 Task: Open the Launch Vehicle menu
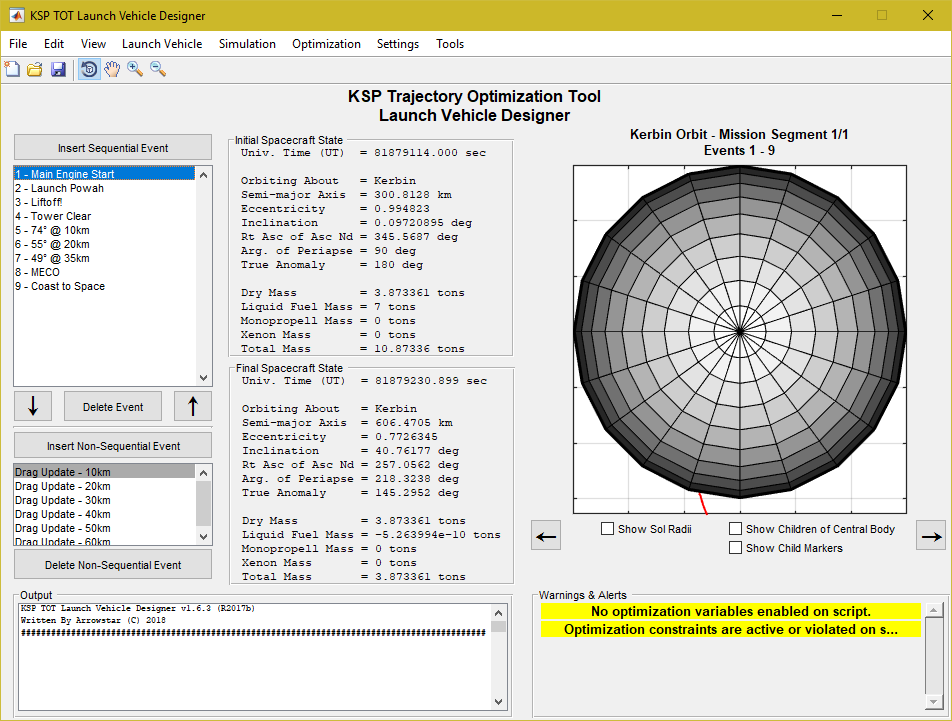pyautogui.click(x=162, y=44)
